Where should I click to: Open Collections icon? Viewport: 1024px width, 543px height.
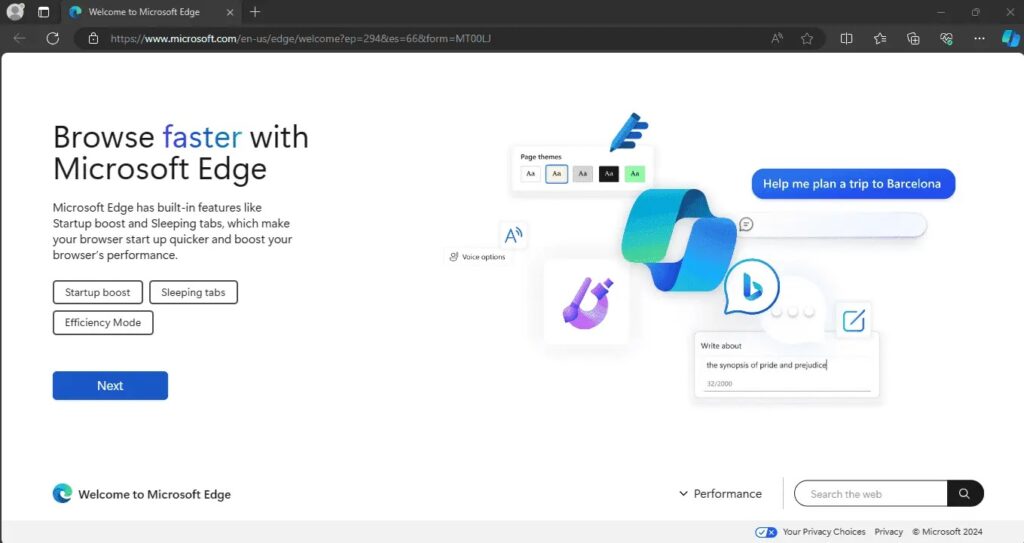913,39
